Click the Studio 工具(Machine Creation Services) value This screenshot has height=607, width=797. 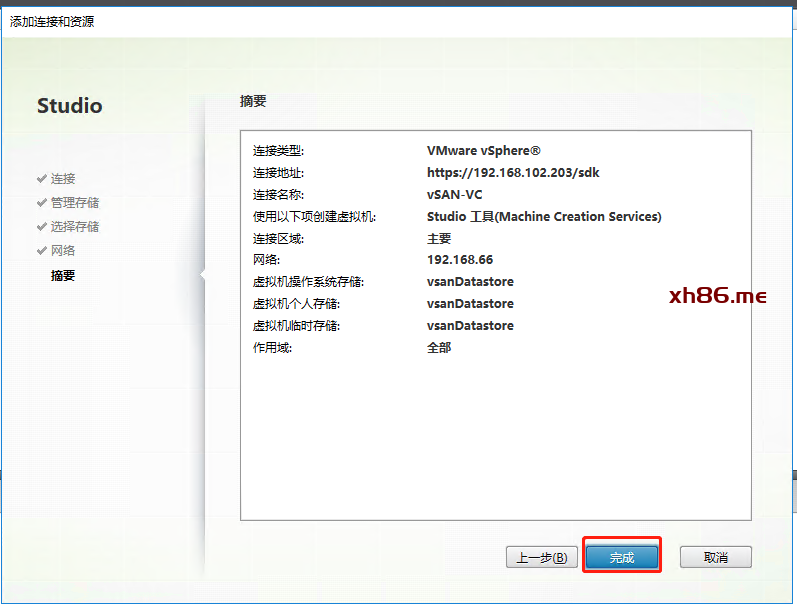pyautogui.click(x=544, y=216)
